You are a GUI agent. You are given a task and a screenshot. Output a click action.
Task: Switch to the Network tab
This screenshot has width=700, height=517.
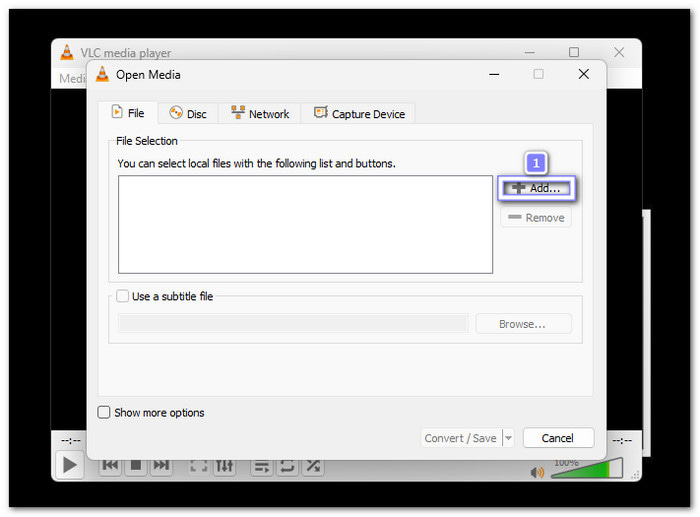(260, 113)
